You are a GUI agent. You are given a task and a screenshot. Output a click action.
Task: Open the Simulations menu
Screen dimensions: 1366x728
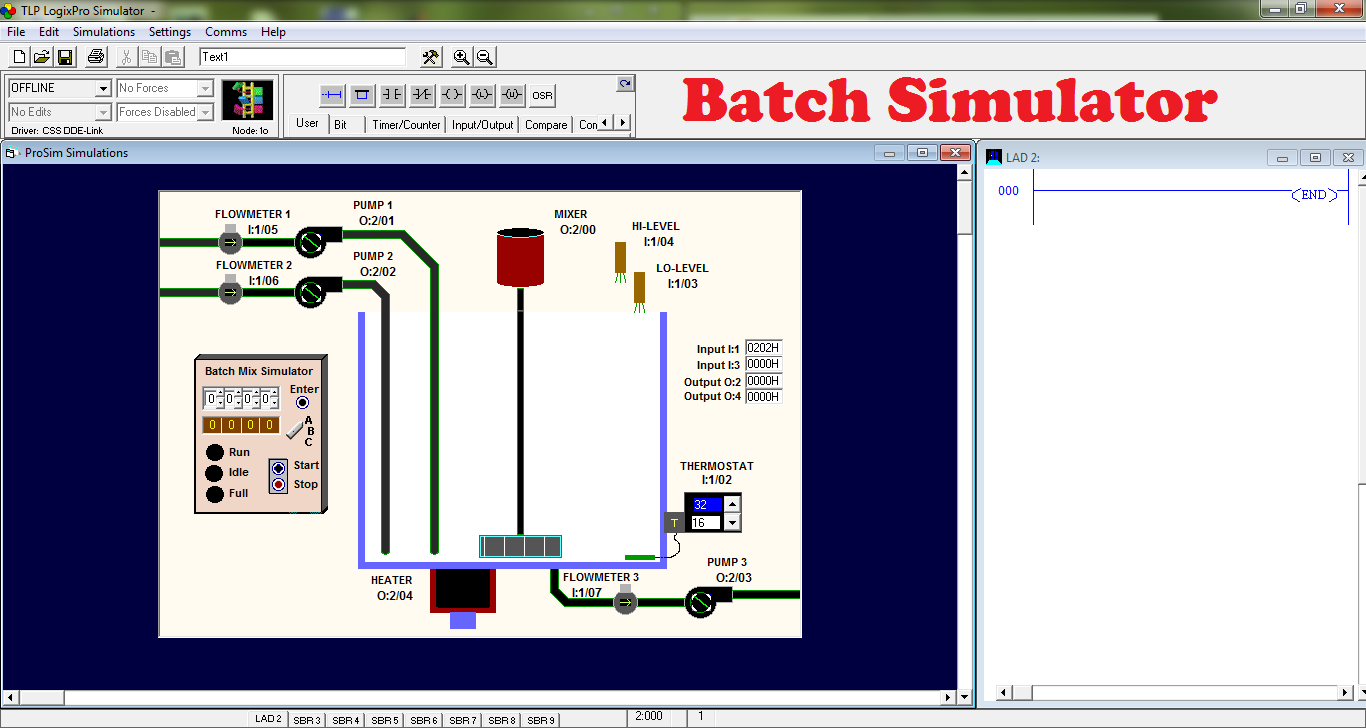click(103, 31)
